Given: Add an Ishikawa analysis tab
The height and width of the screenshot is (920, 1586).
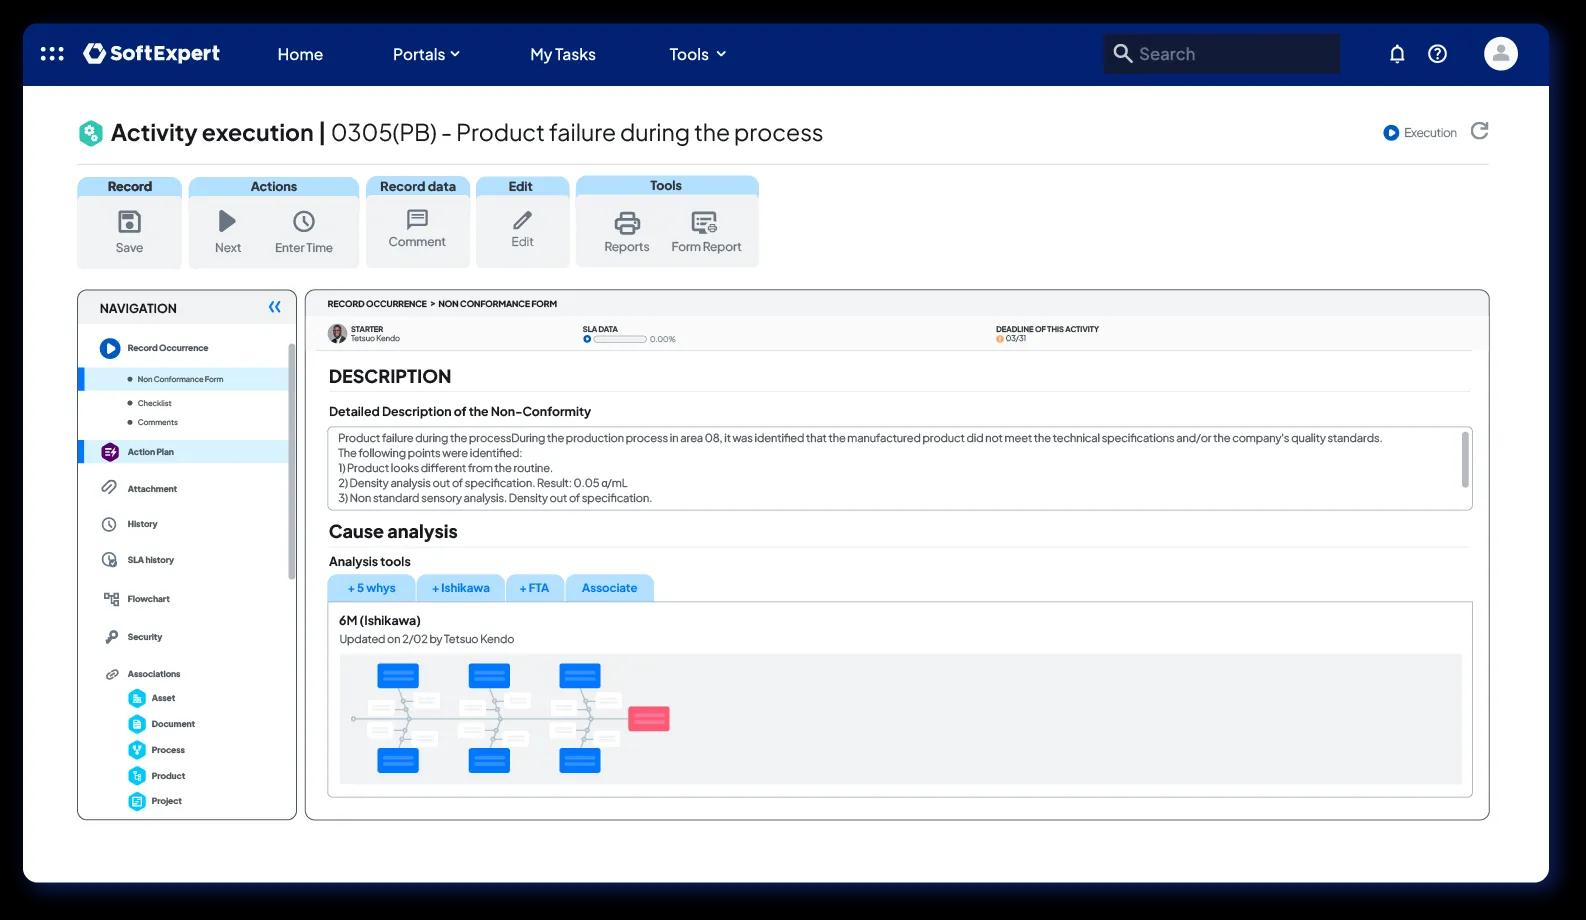Looking at the screenshot, I should click(x=460, y=588).
